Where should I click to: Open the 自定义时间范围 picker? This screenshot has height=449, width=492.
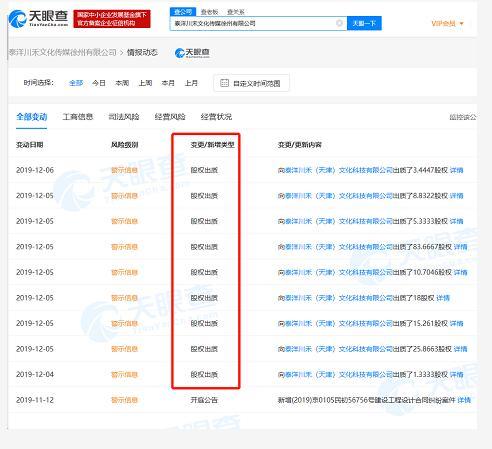click(251, 83)
